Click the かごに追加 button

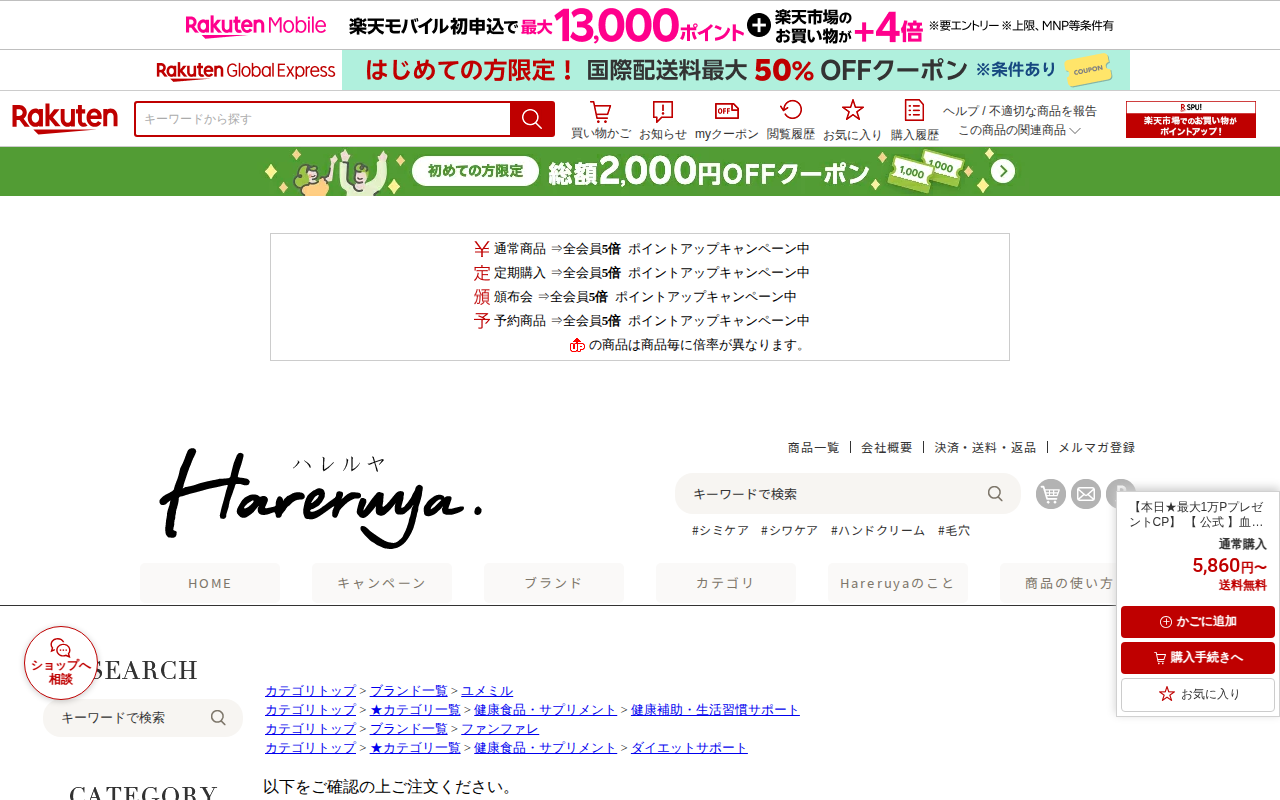tap(1198, 622)
